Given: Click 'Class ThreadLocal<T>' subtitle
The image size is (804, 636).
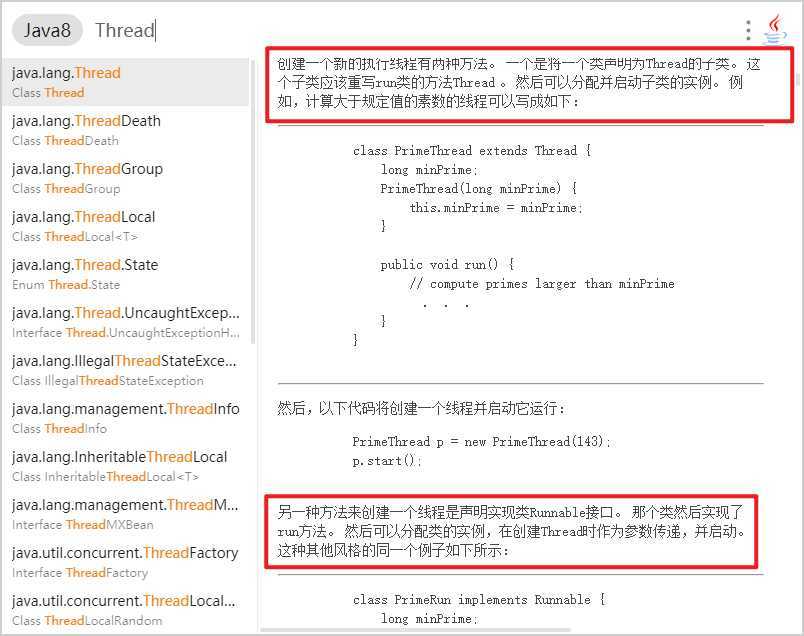Looking at the screenshot, I should pyautogui.click(x=75, y=237).
